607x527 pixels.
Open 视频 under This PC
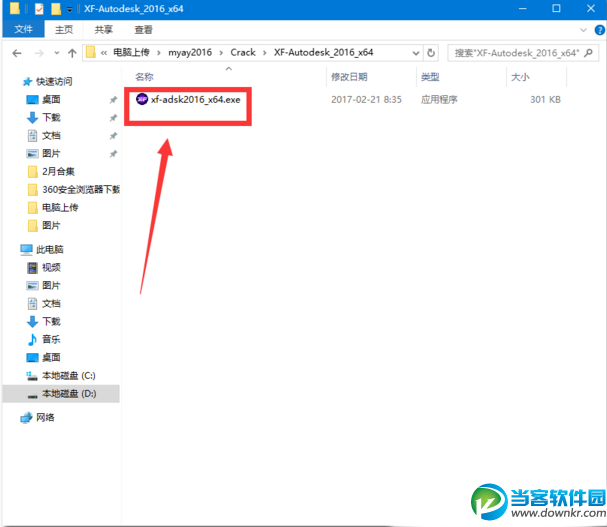(51, 268)
